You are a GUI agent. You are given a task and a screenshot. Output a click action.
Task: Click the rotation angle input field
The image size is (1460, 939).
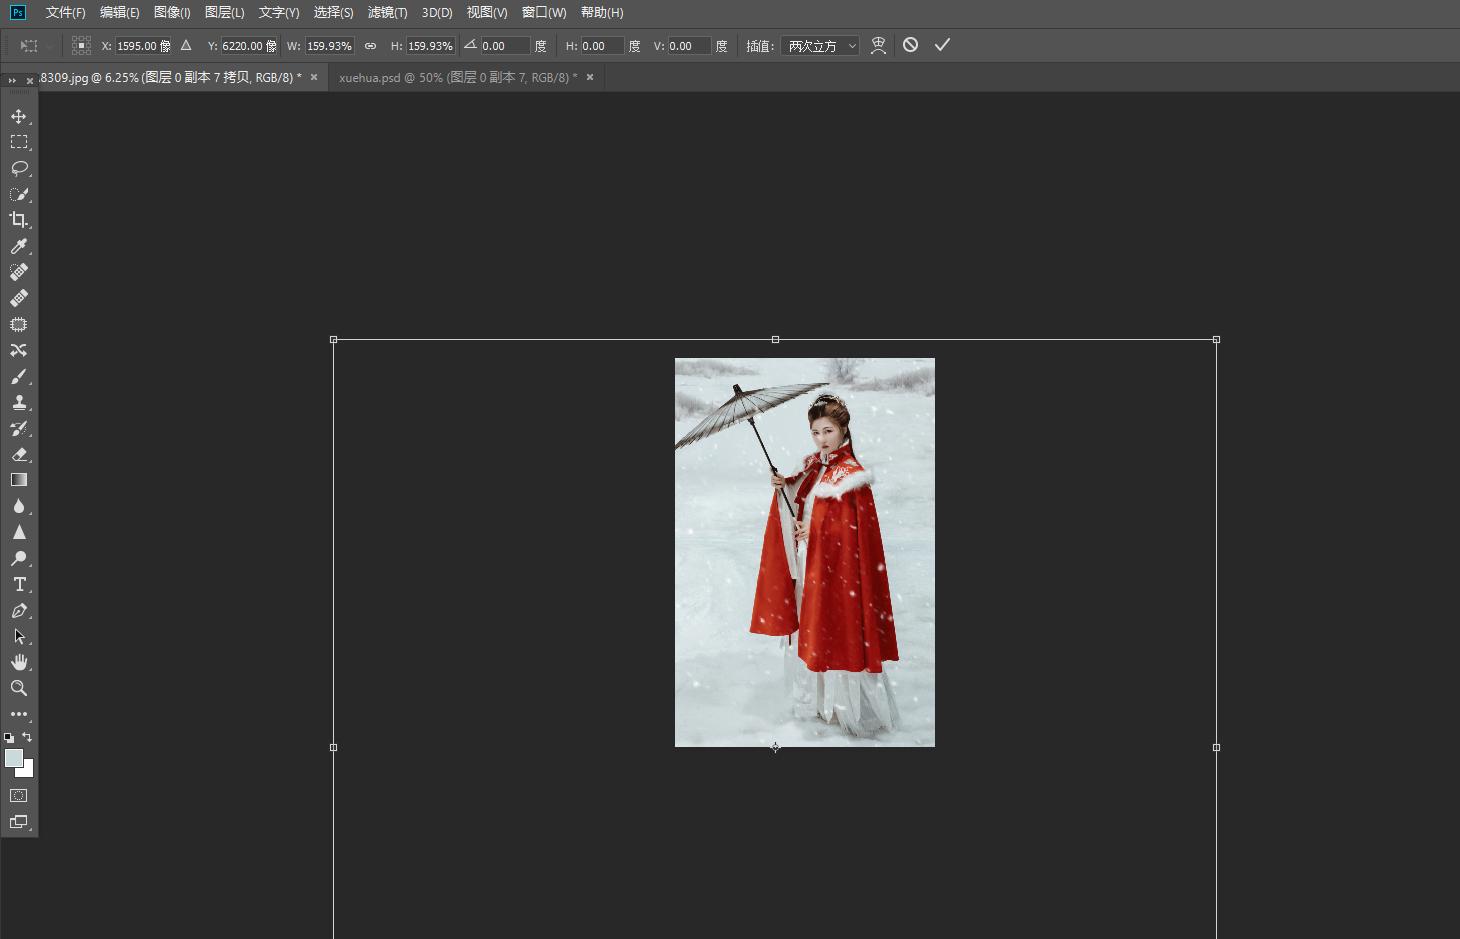[x=505, y=46]
